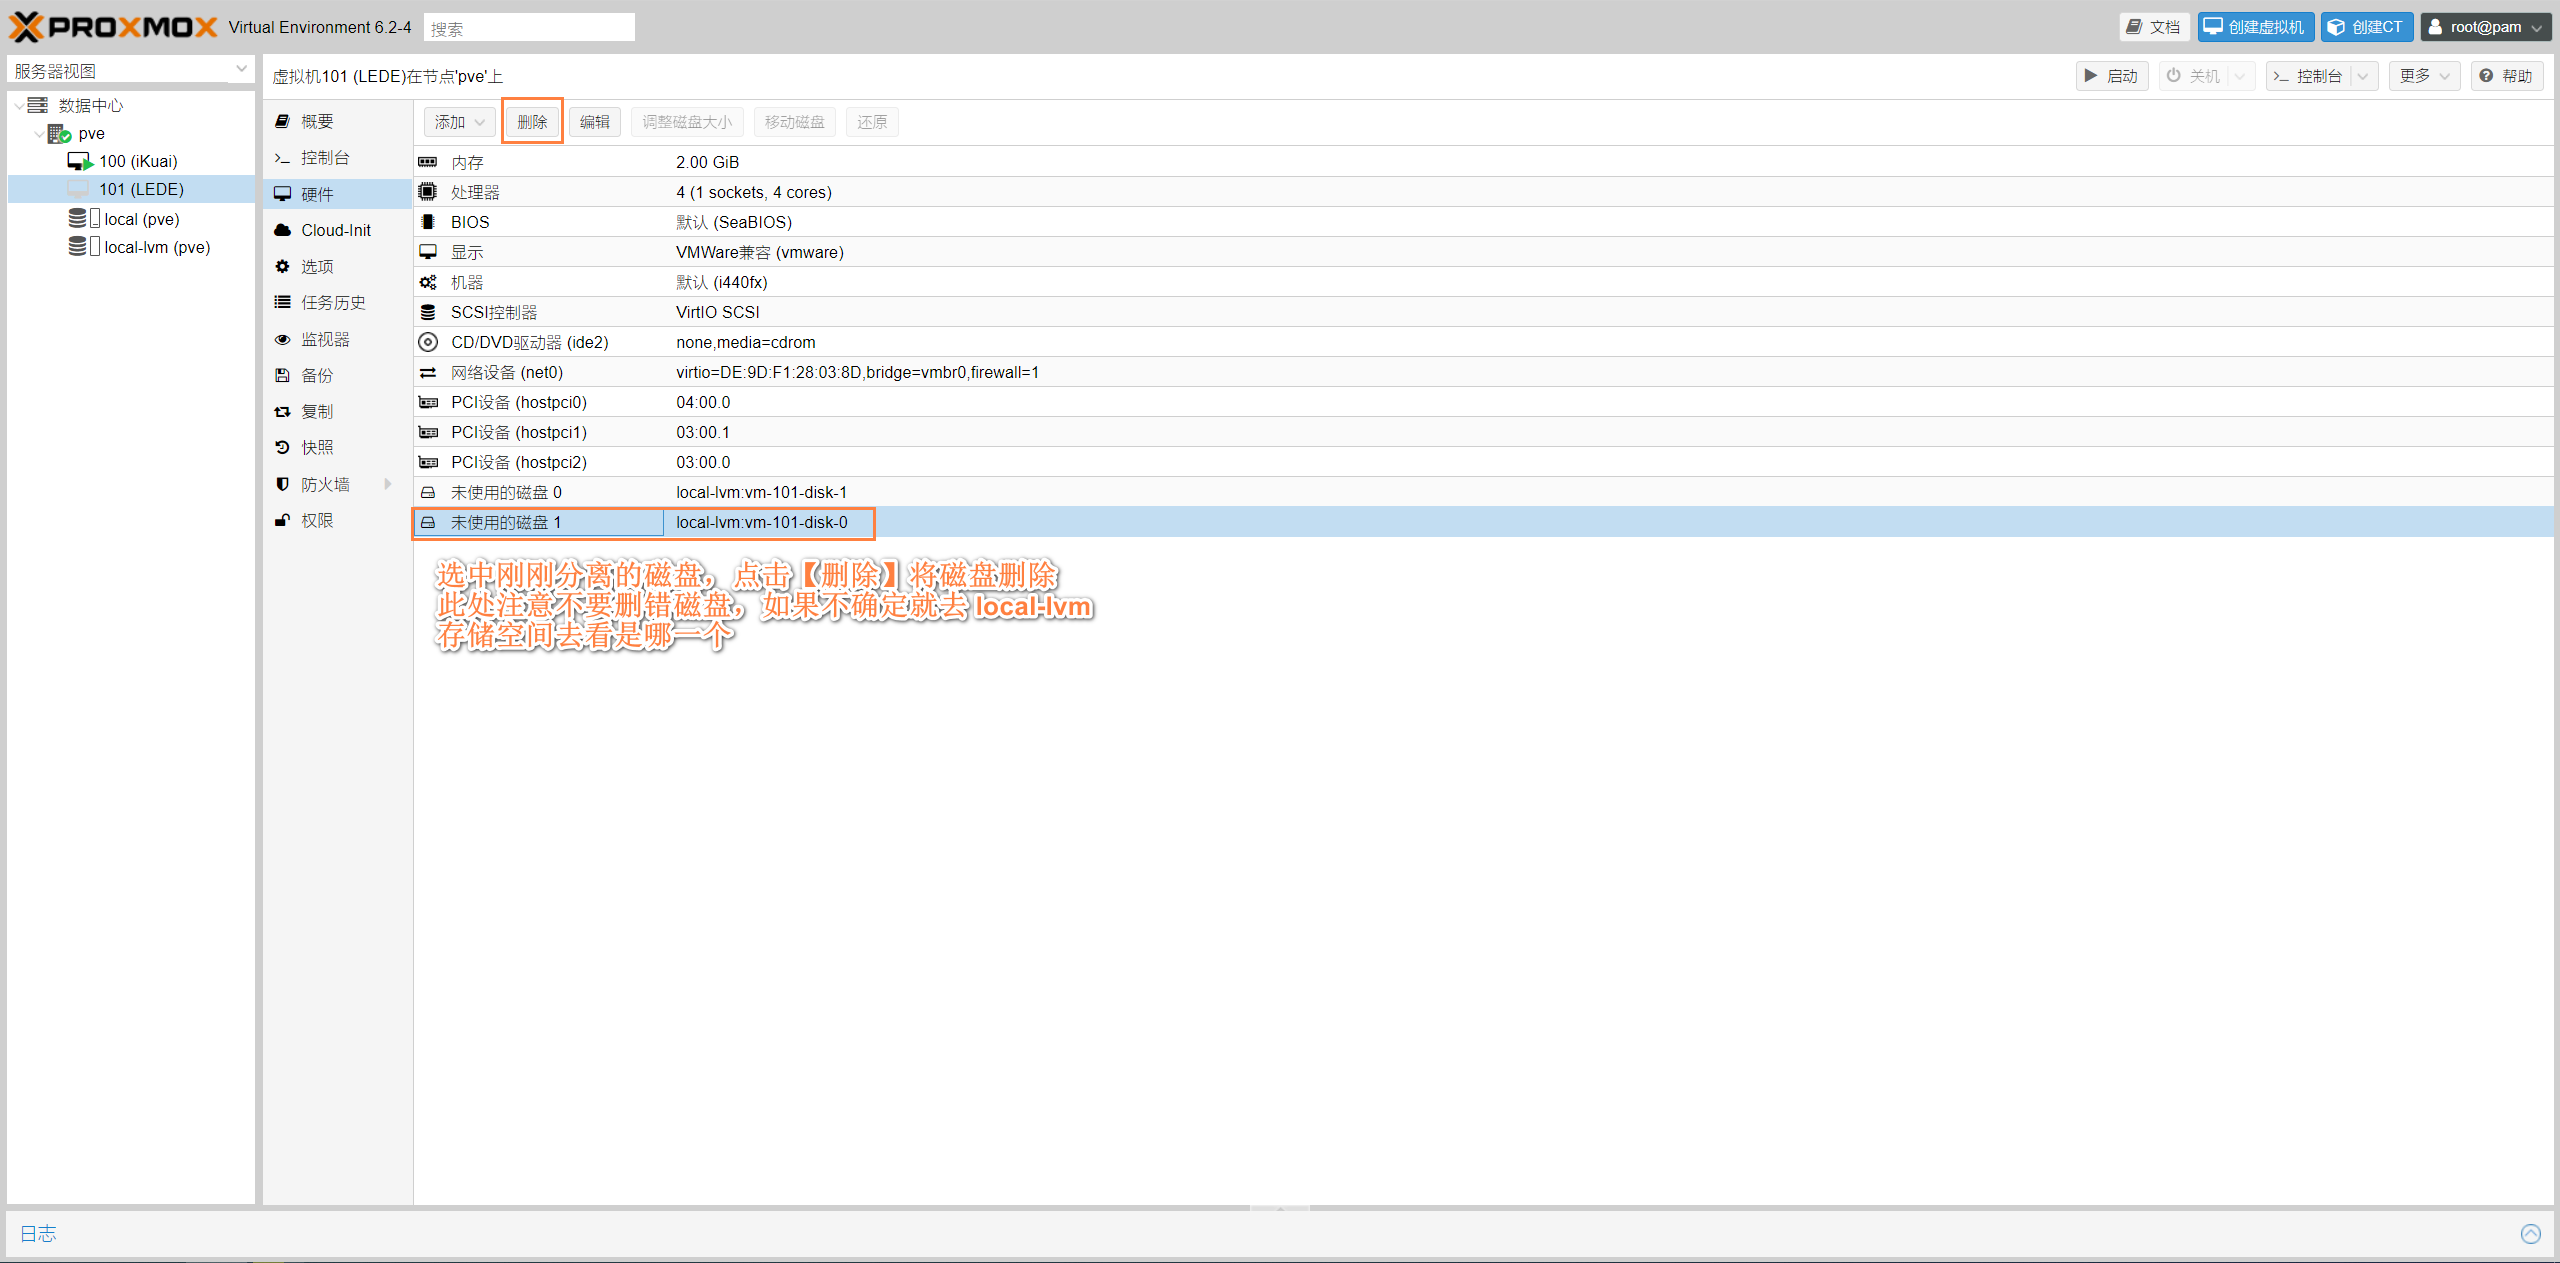
Task: Open Cloud-Init cloud icon in sidebar
Action: 283,230
